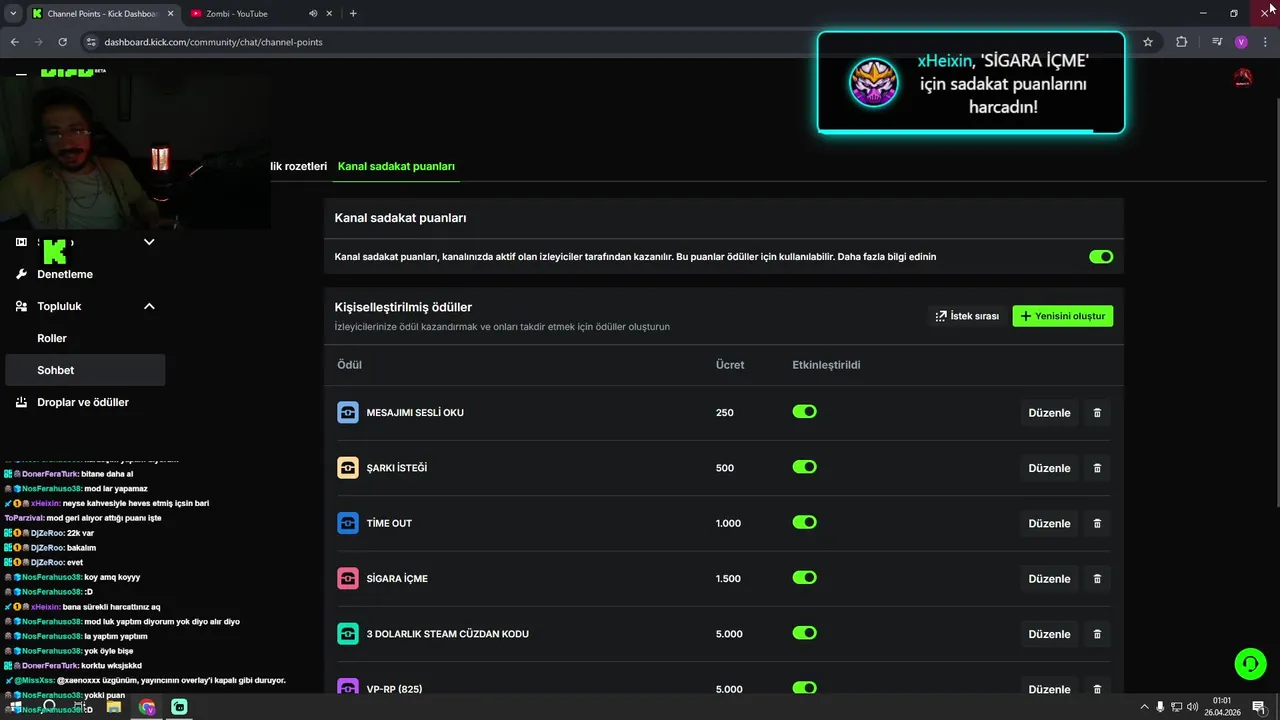1280x720 pixels.
Task: Open Roller in the sidebar
Action: coord(52,338)
